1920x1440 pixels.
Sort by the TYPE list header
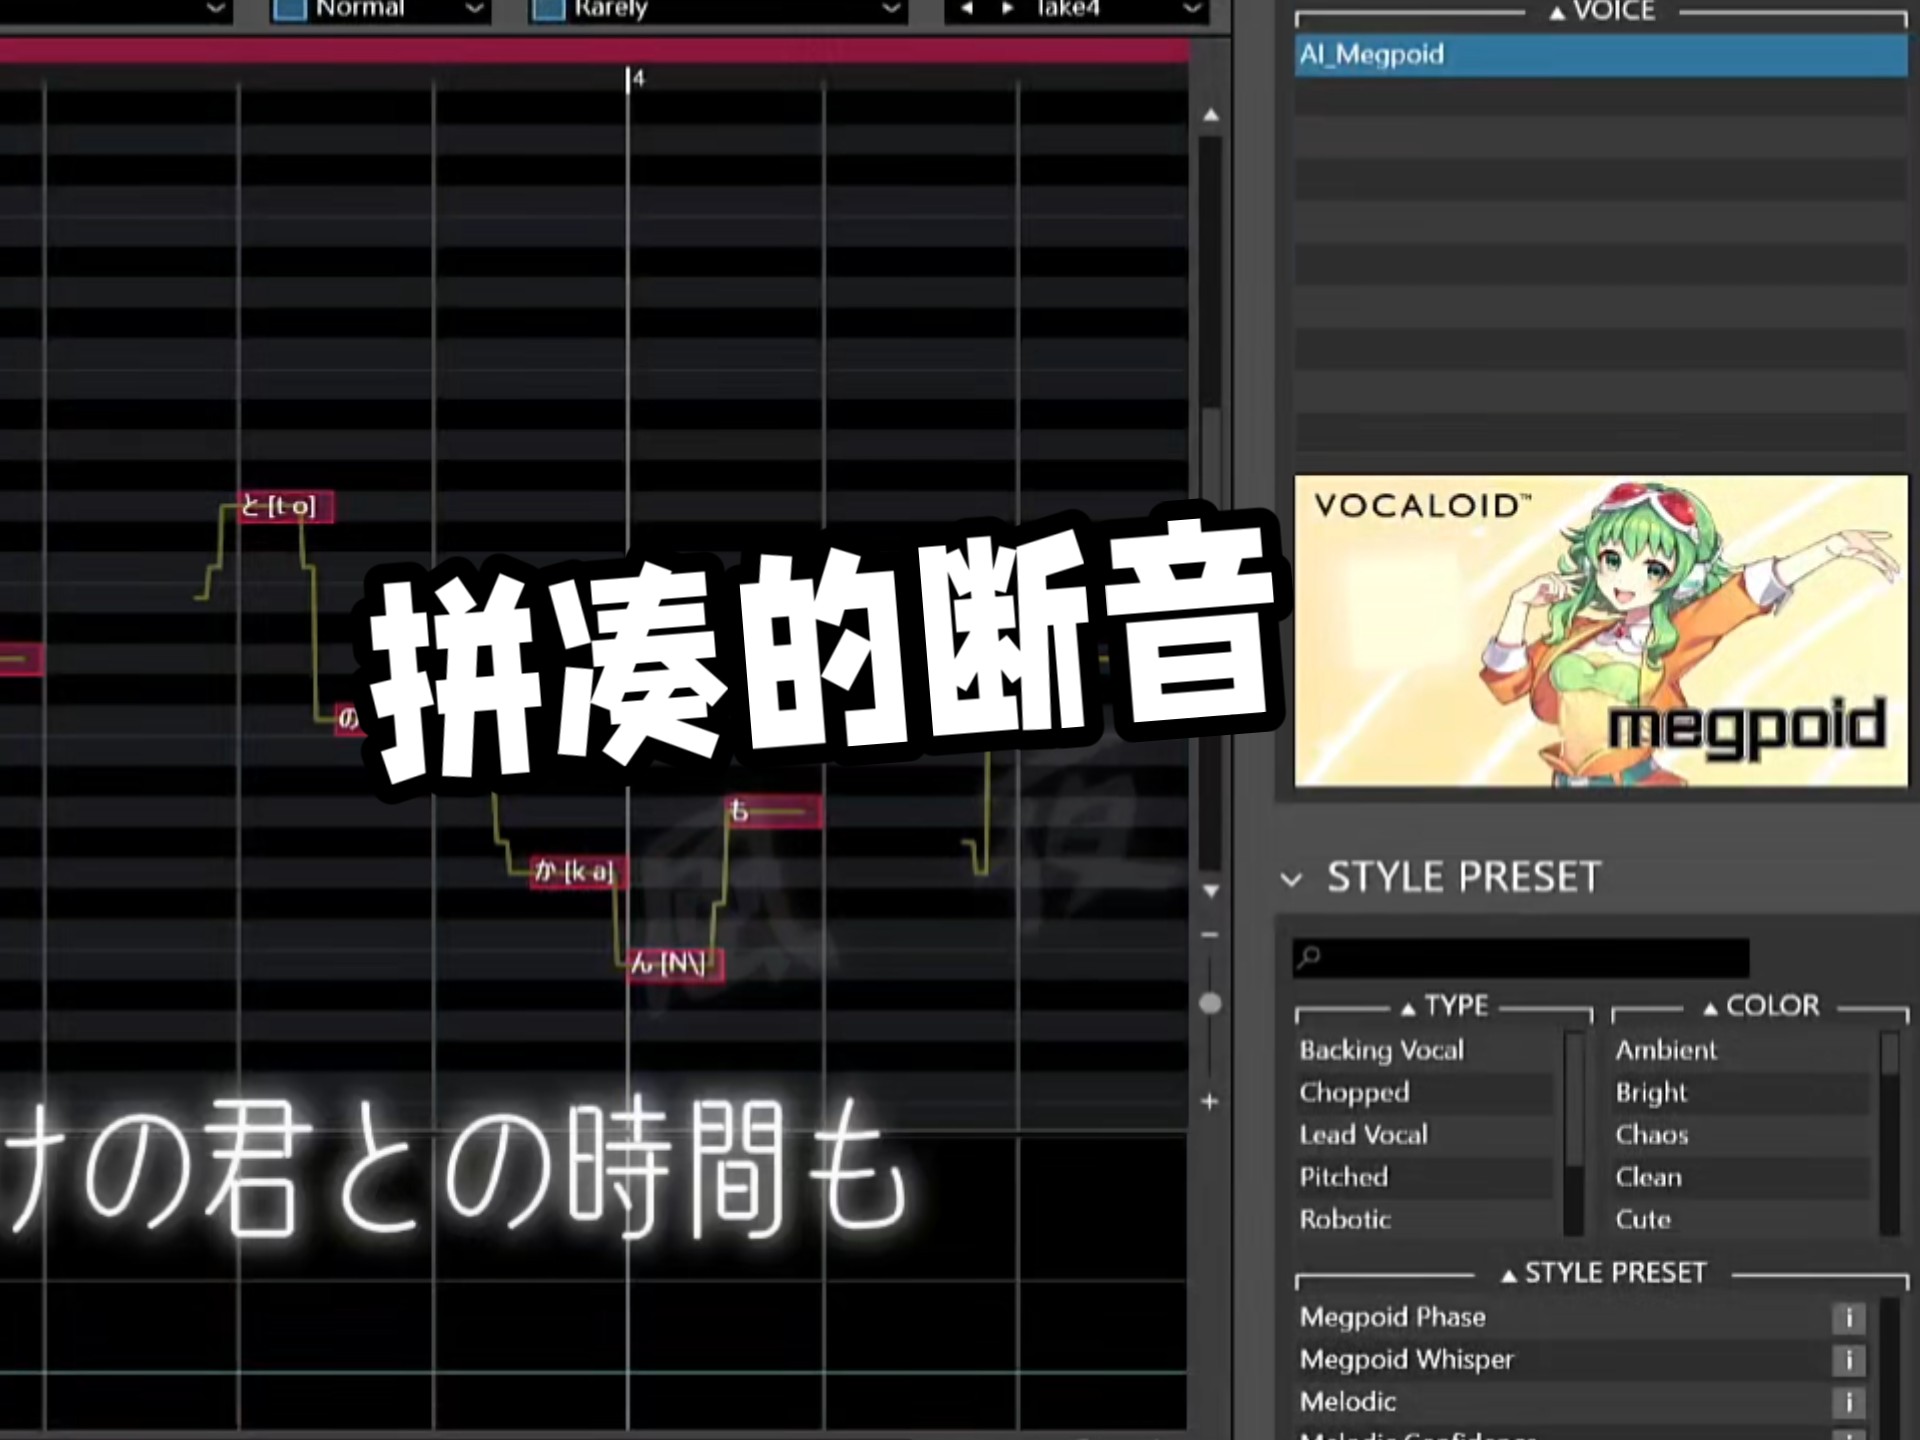[x=1445, y=1006]
